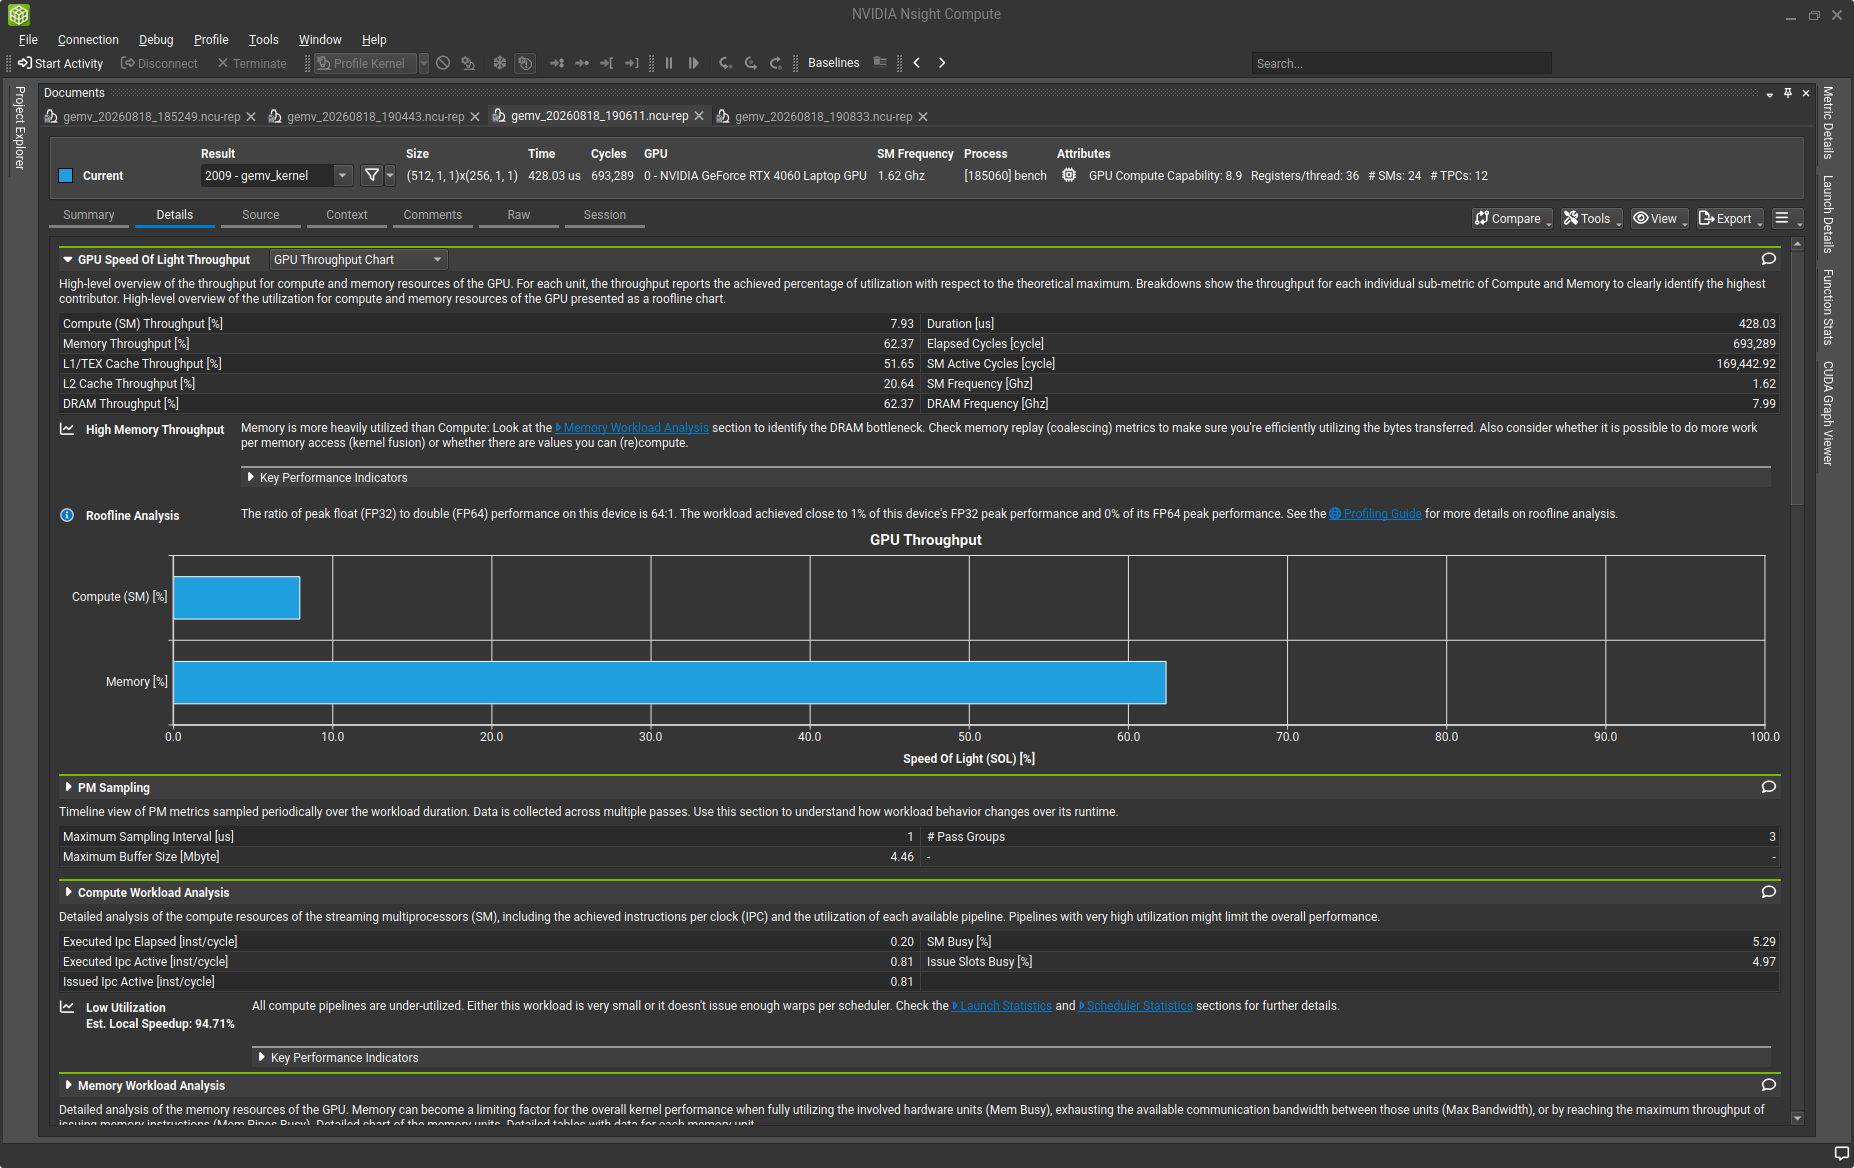Follow the Memory Workload Analysis link
Image resolution: width=1854 pixels, height=1168 pixels.
(x=632, y=428)
